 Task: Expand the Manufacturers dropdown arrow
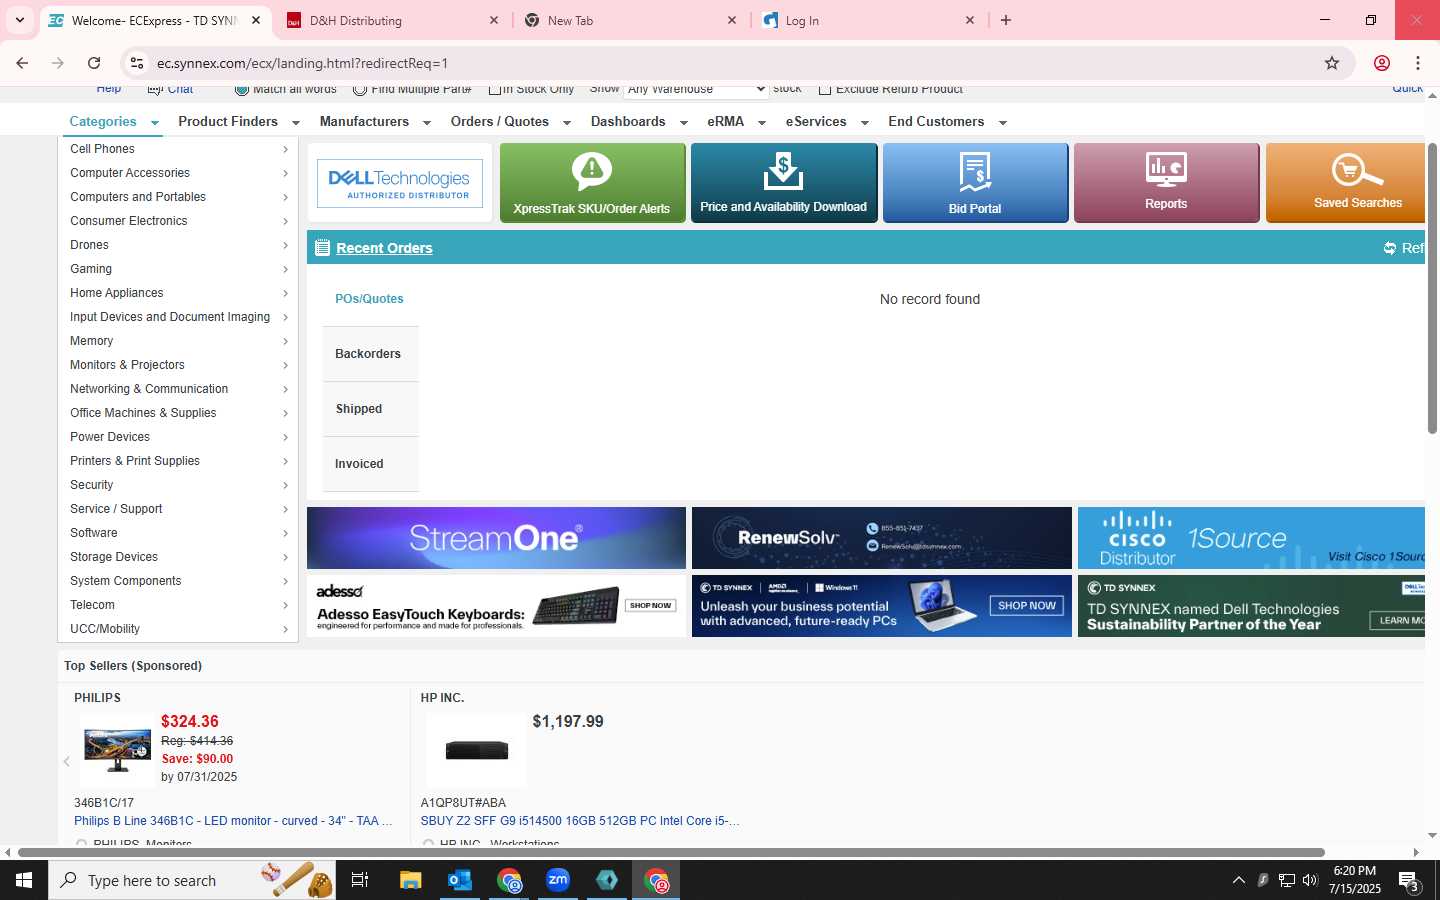[x=427, y=123]
